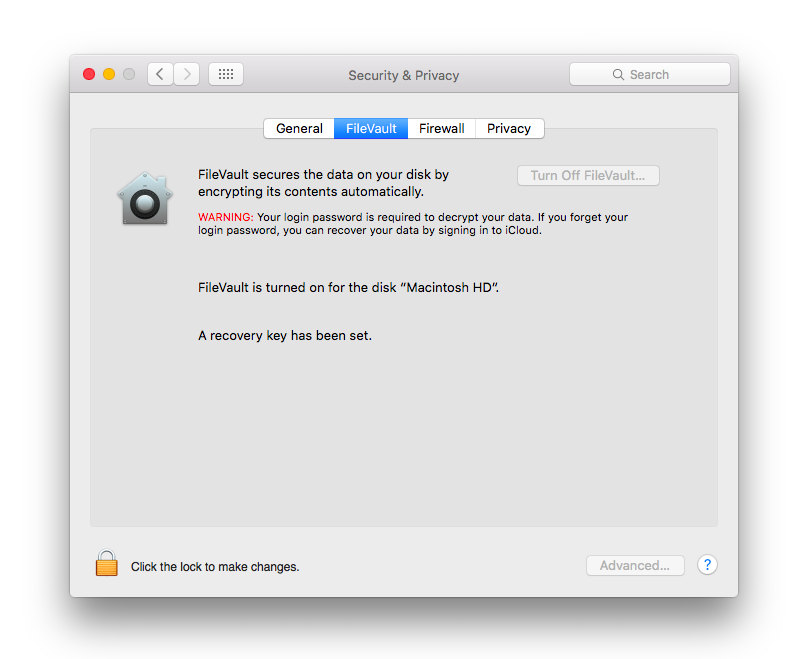
Task: Click the red WARNING label text
Action: pos(226,217)
